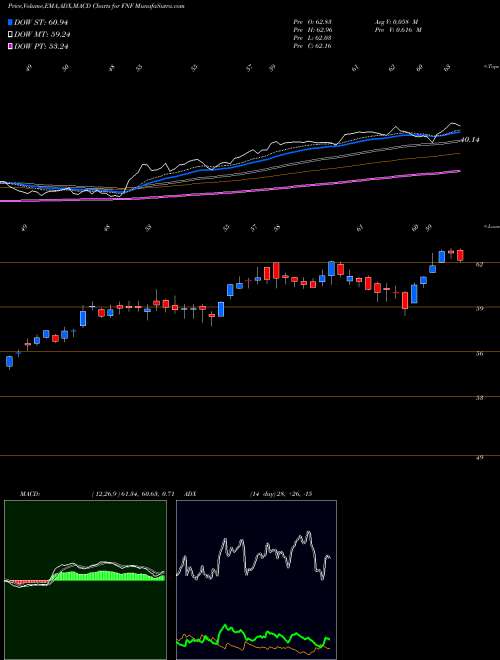Select the 'DOW ST: 60.94' legend text
500x660 pixels.
pos(41,22)
